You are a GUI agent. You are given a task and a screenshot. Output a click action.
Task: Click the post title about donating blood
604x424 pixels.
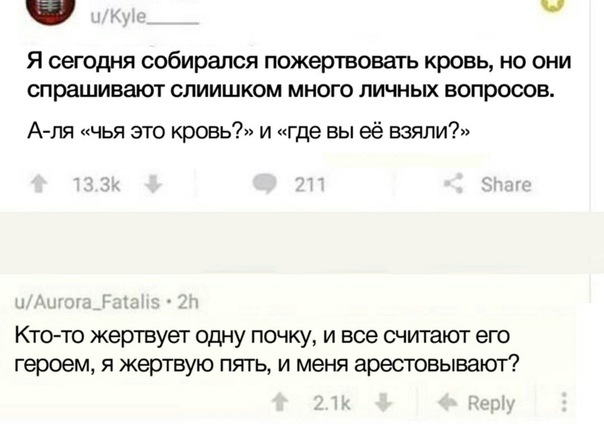click(299, 75)
